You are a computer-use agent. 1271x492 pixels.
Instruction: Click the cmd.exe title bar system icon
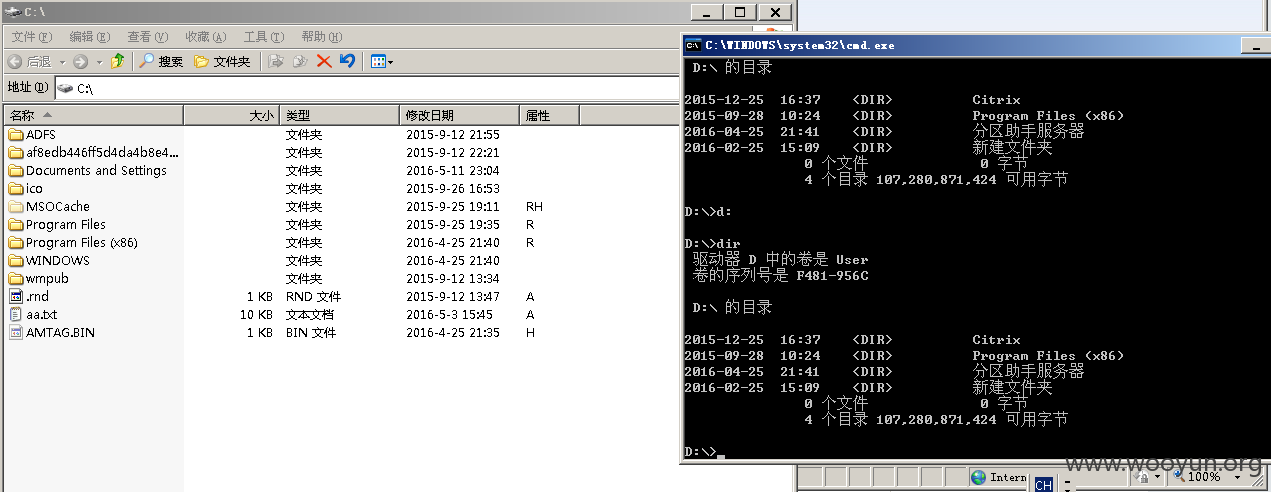(x=693, y=45)
